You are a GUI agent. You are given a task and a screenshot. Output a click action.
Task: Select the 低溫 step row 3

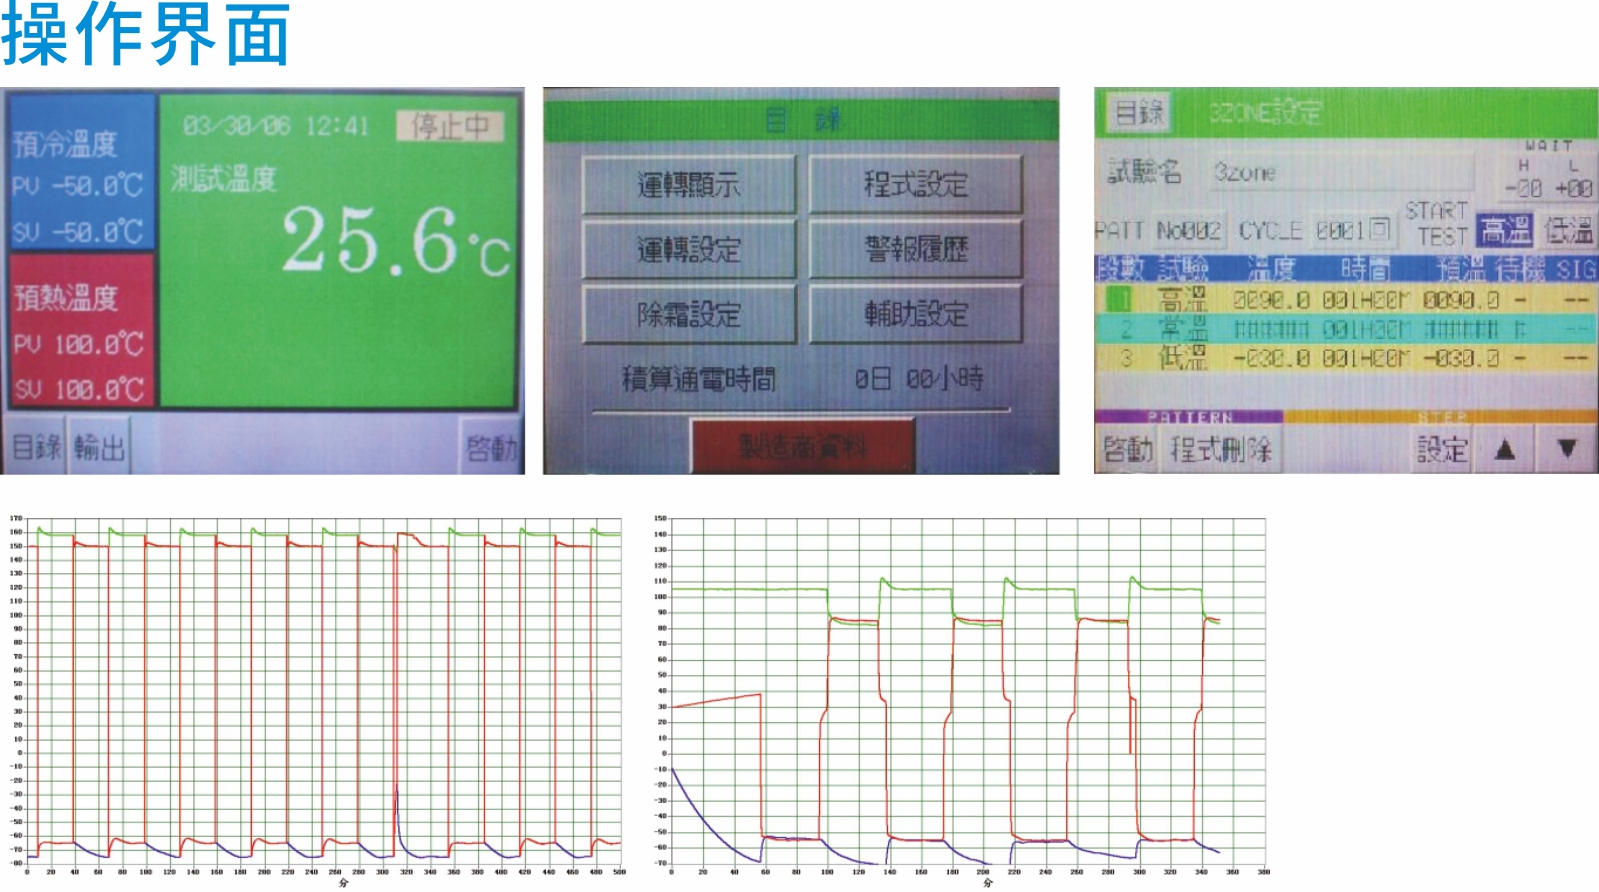point(1345,358)
